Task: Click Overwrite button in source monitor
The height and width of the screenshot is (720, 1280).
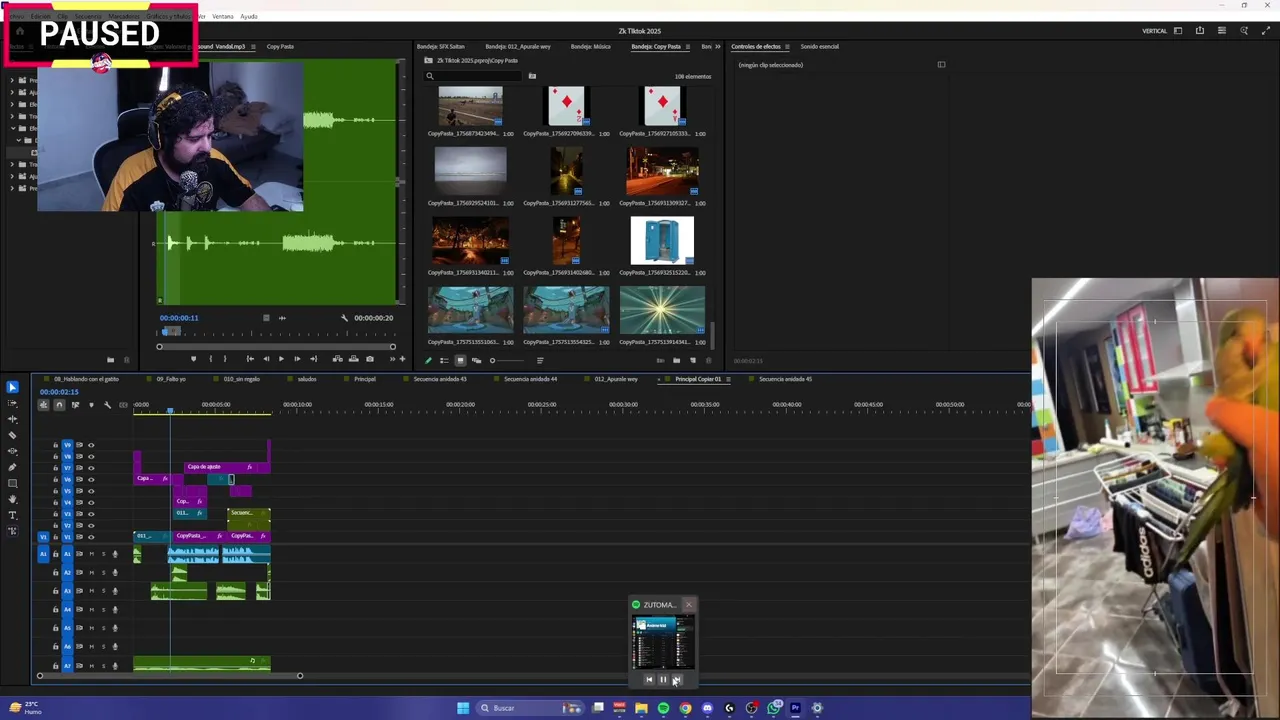Action: (353, 359)
